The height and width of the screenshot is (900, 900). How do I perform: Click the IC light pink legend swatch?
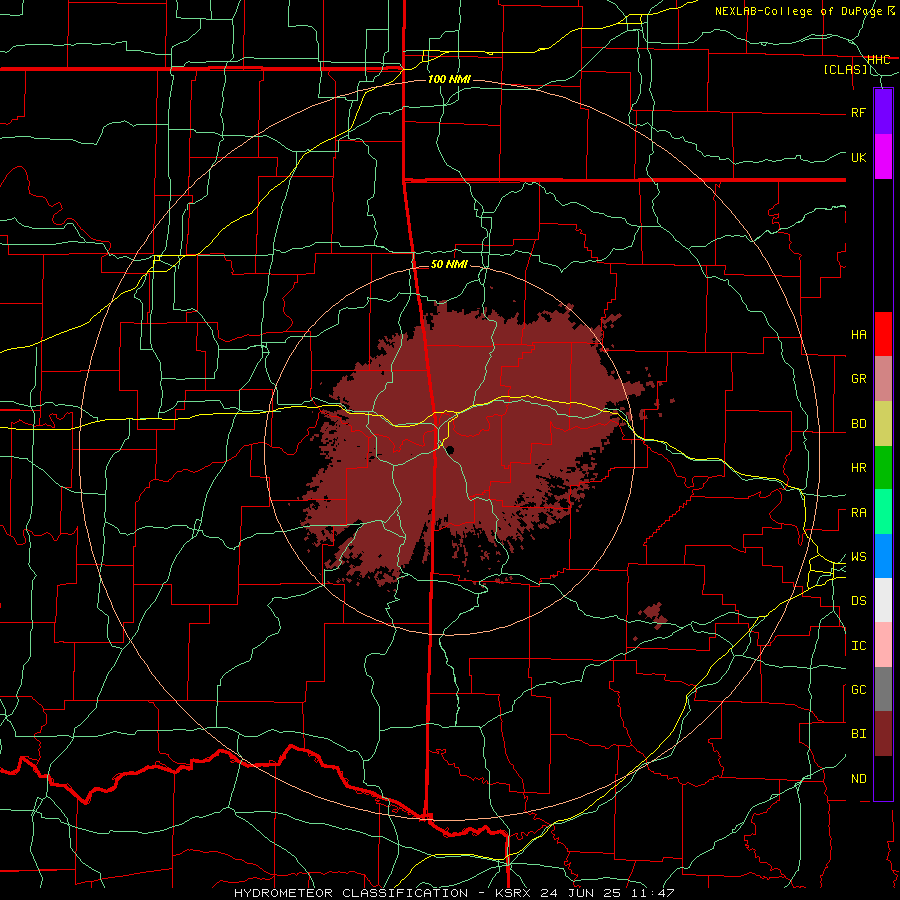pos(883,645)
